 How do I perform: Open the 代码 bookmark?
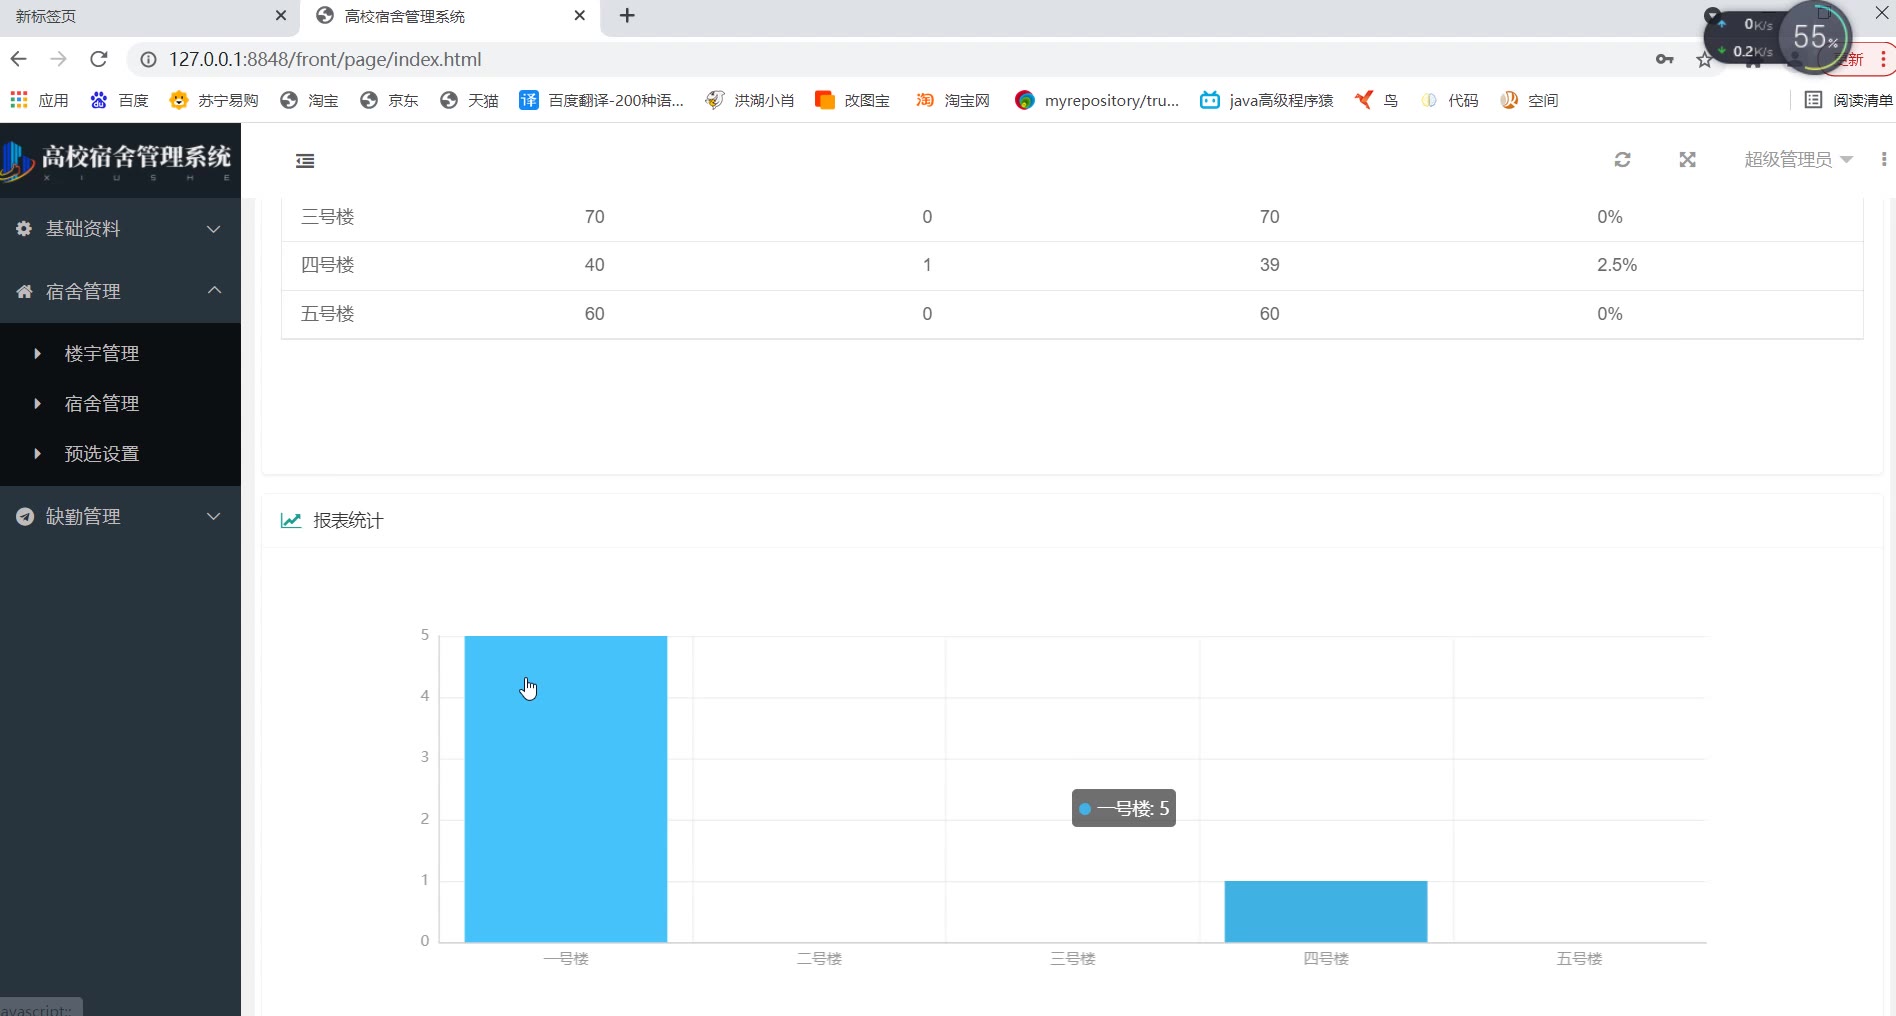(1449, 100)
